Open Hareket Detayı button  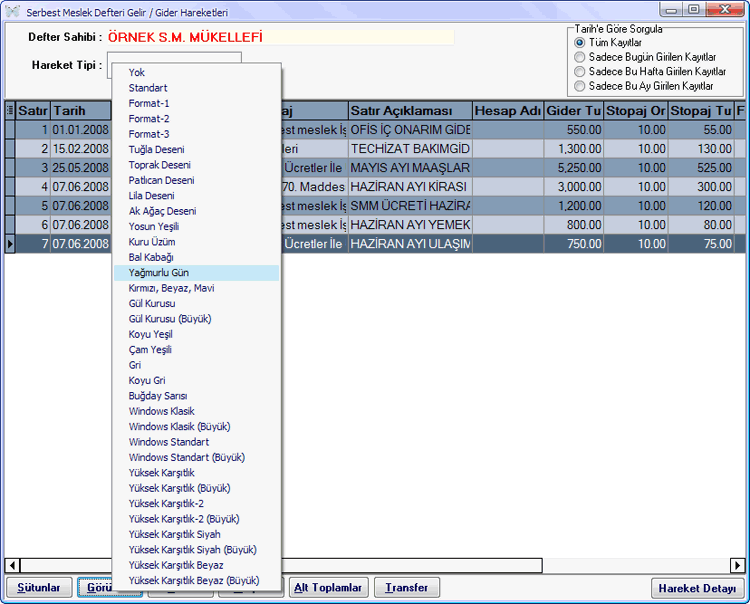697,588
